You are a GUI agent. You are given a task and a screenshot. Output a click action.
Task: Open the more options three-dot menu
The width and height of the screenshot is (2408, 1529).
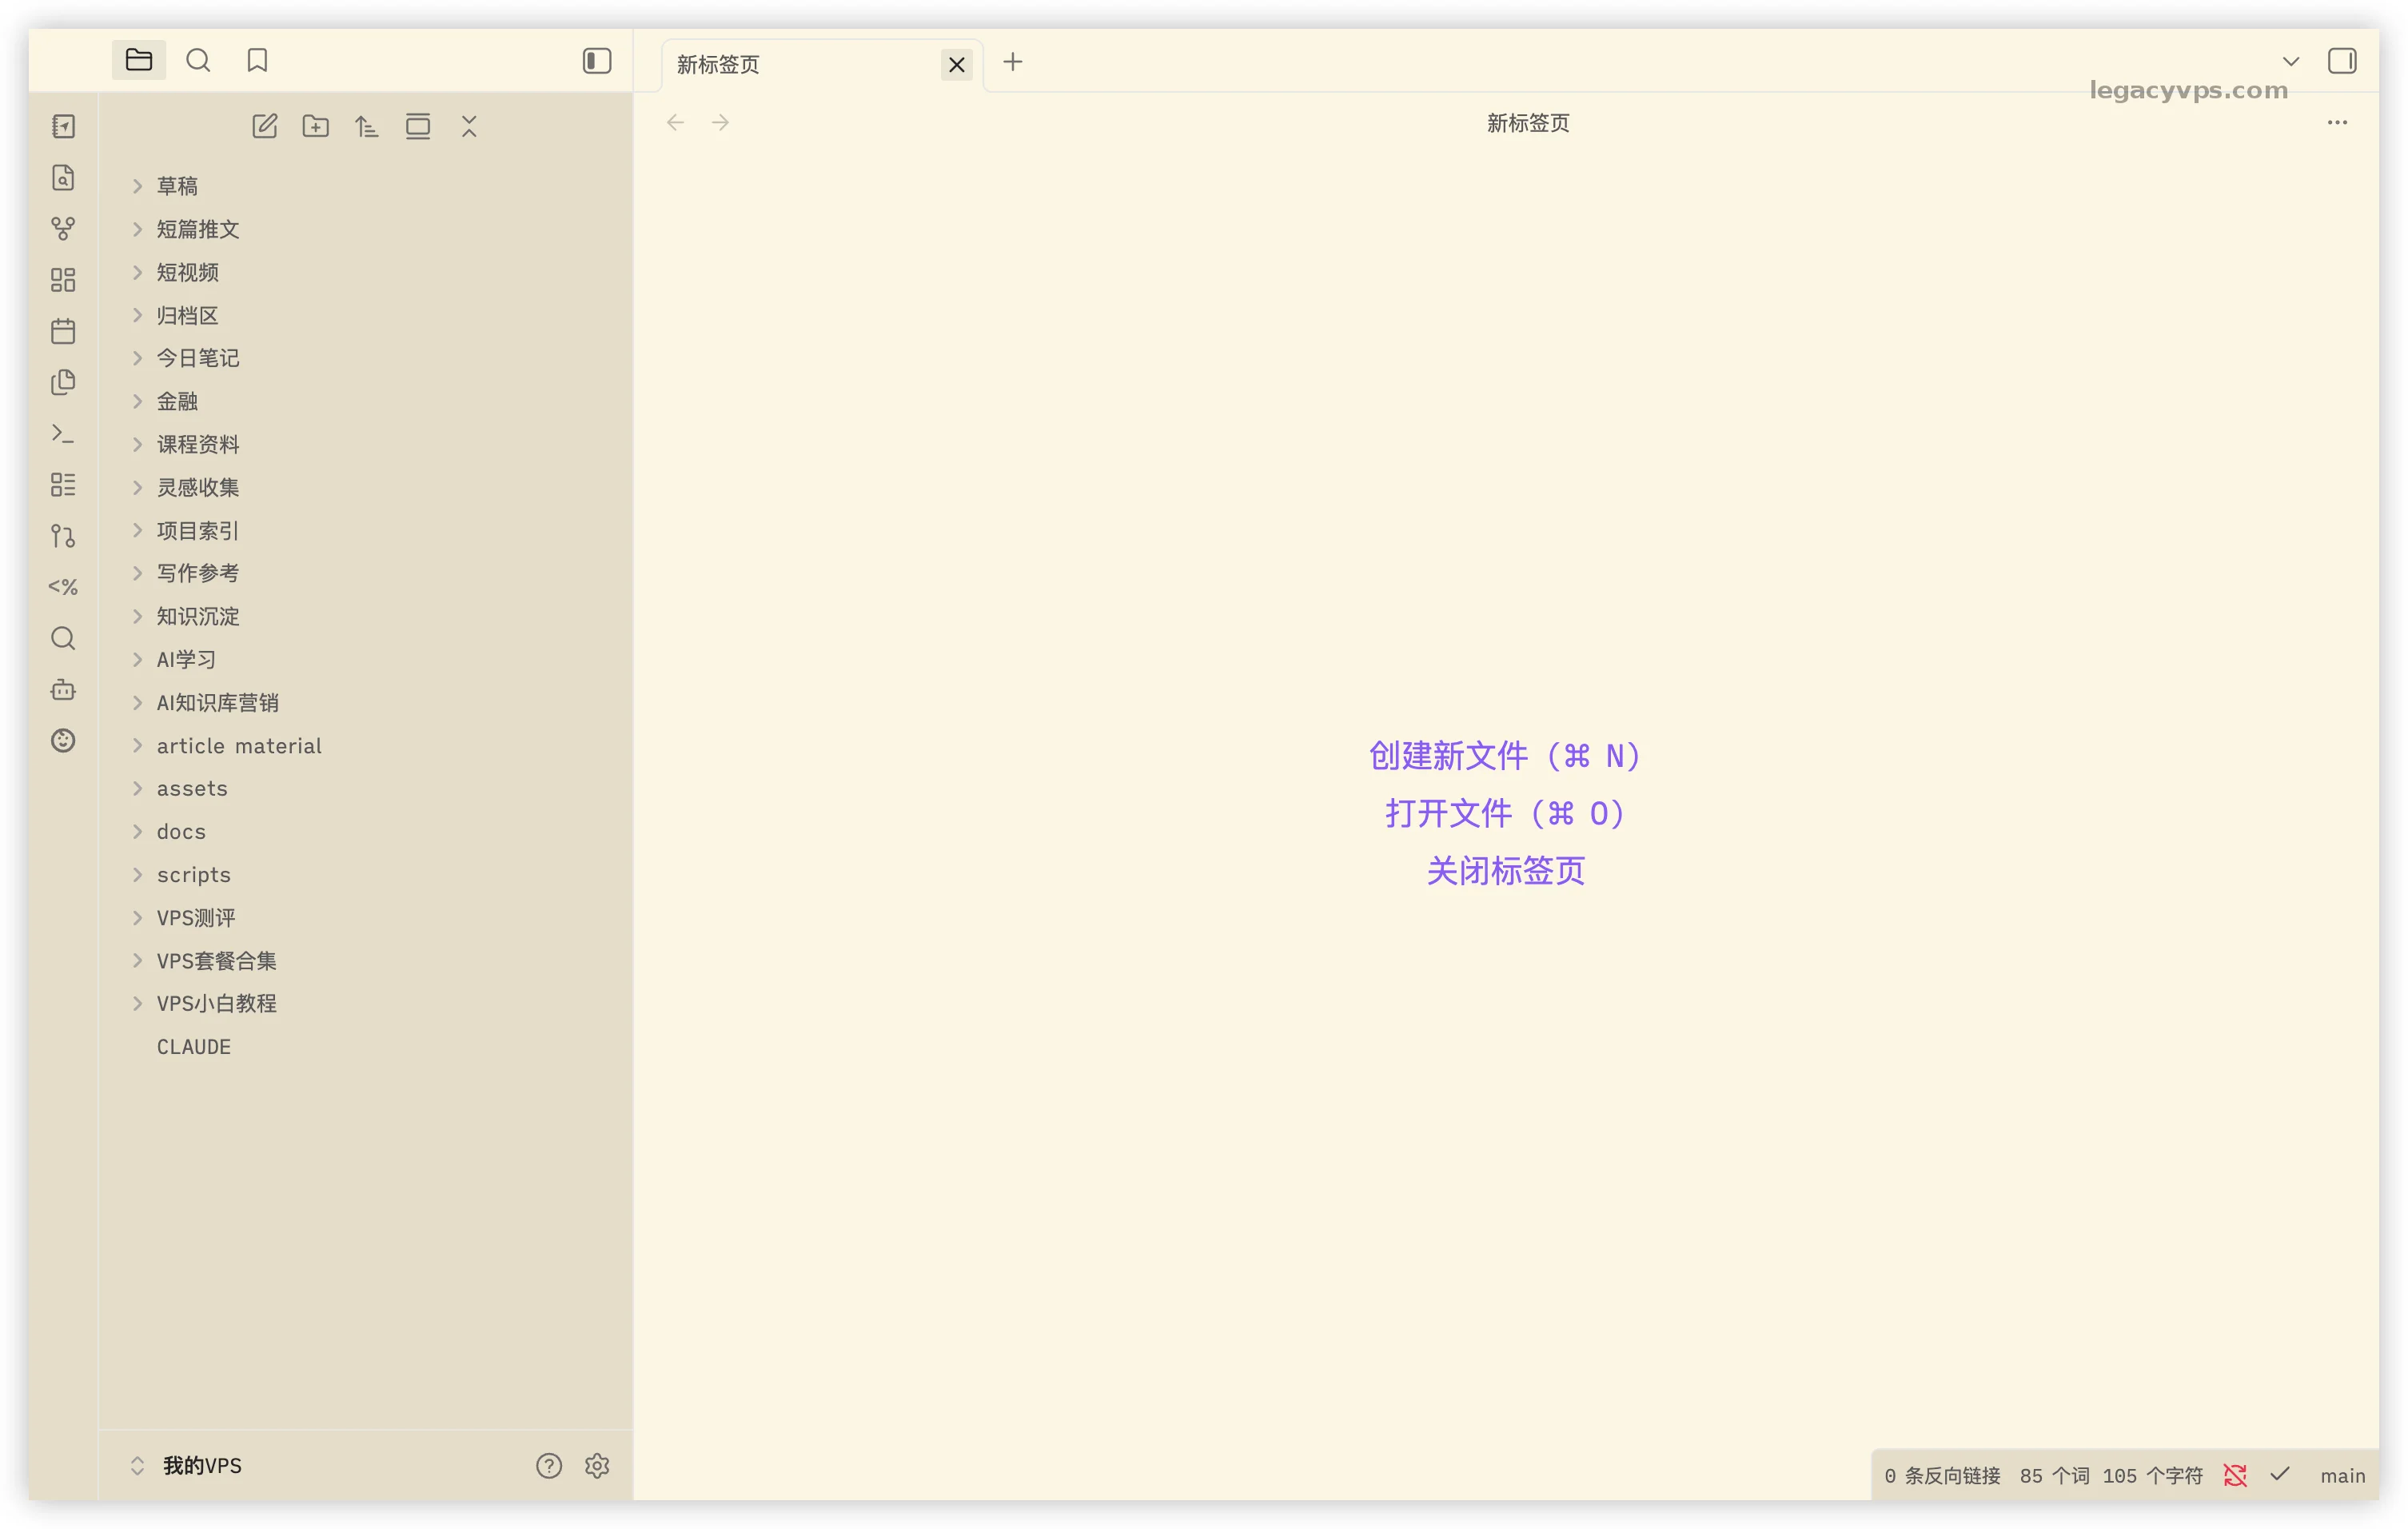coord(2337,123)
